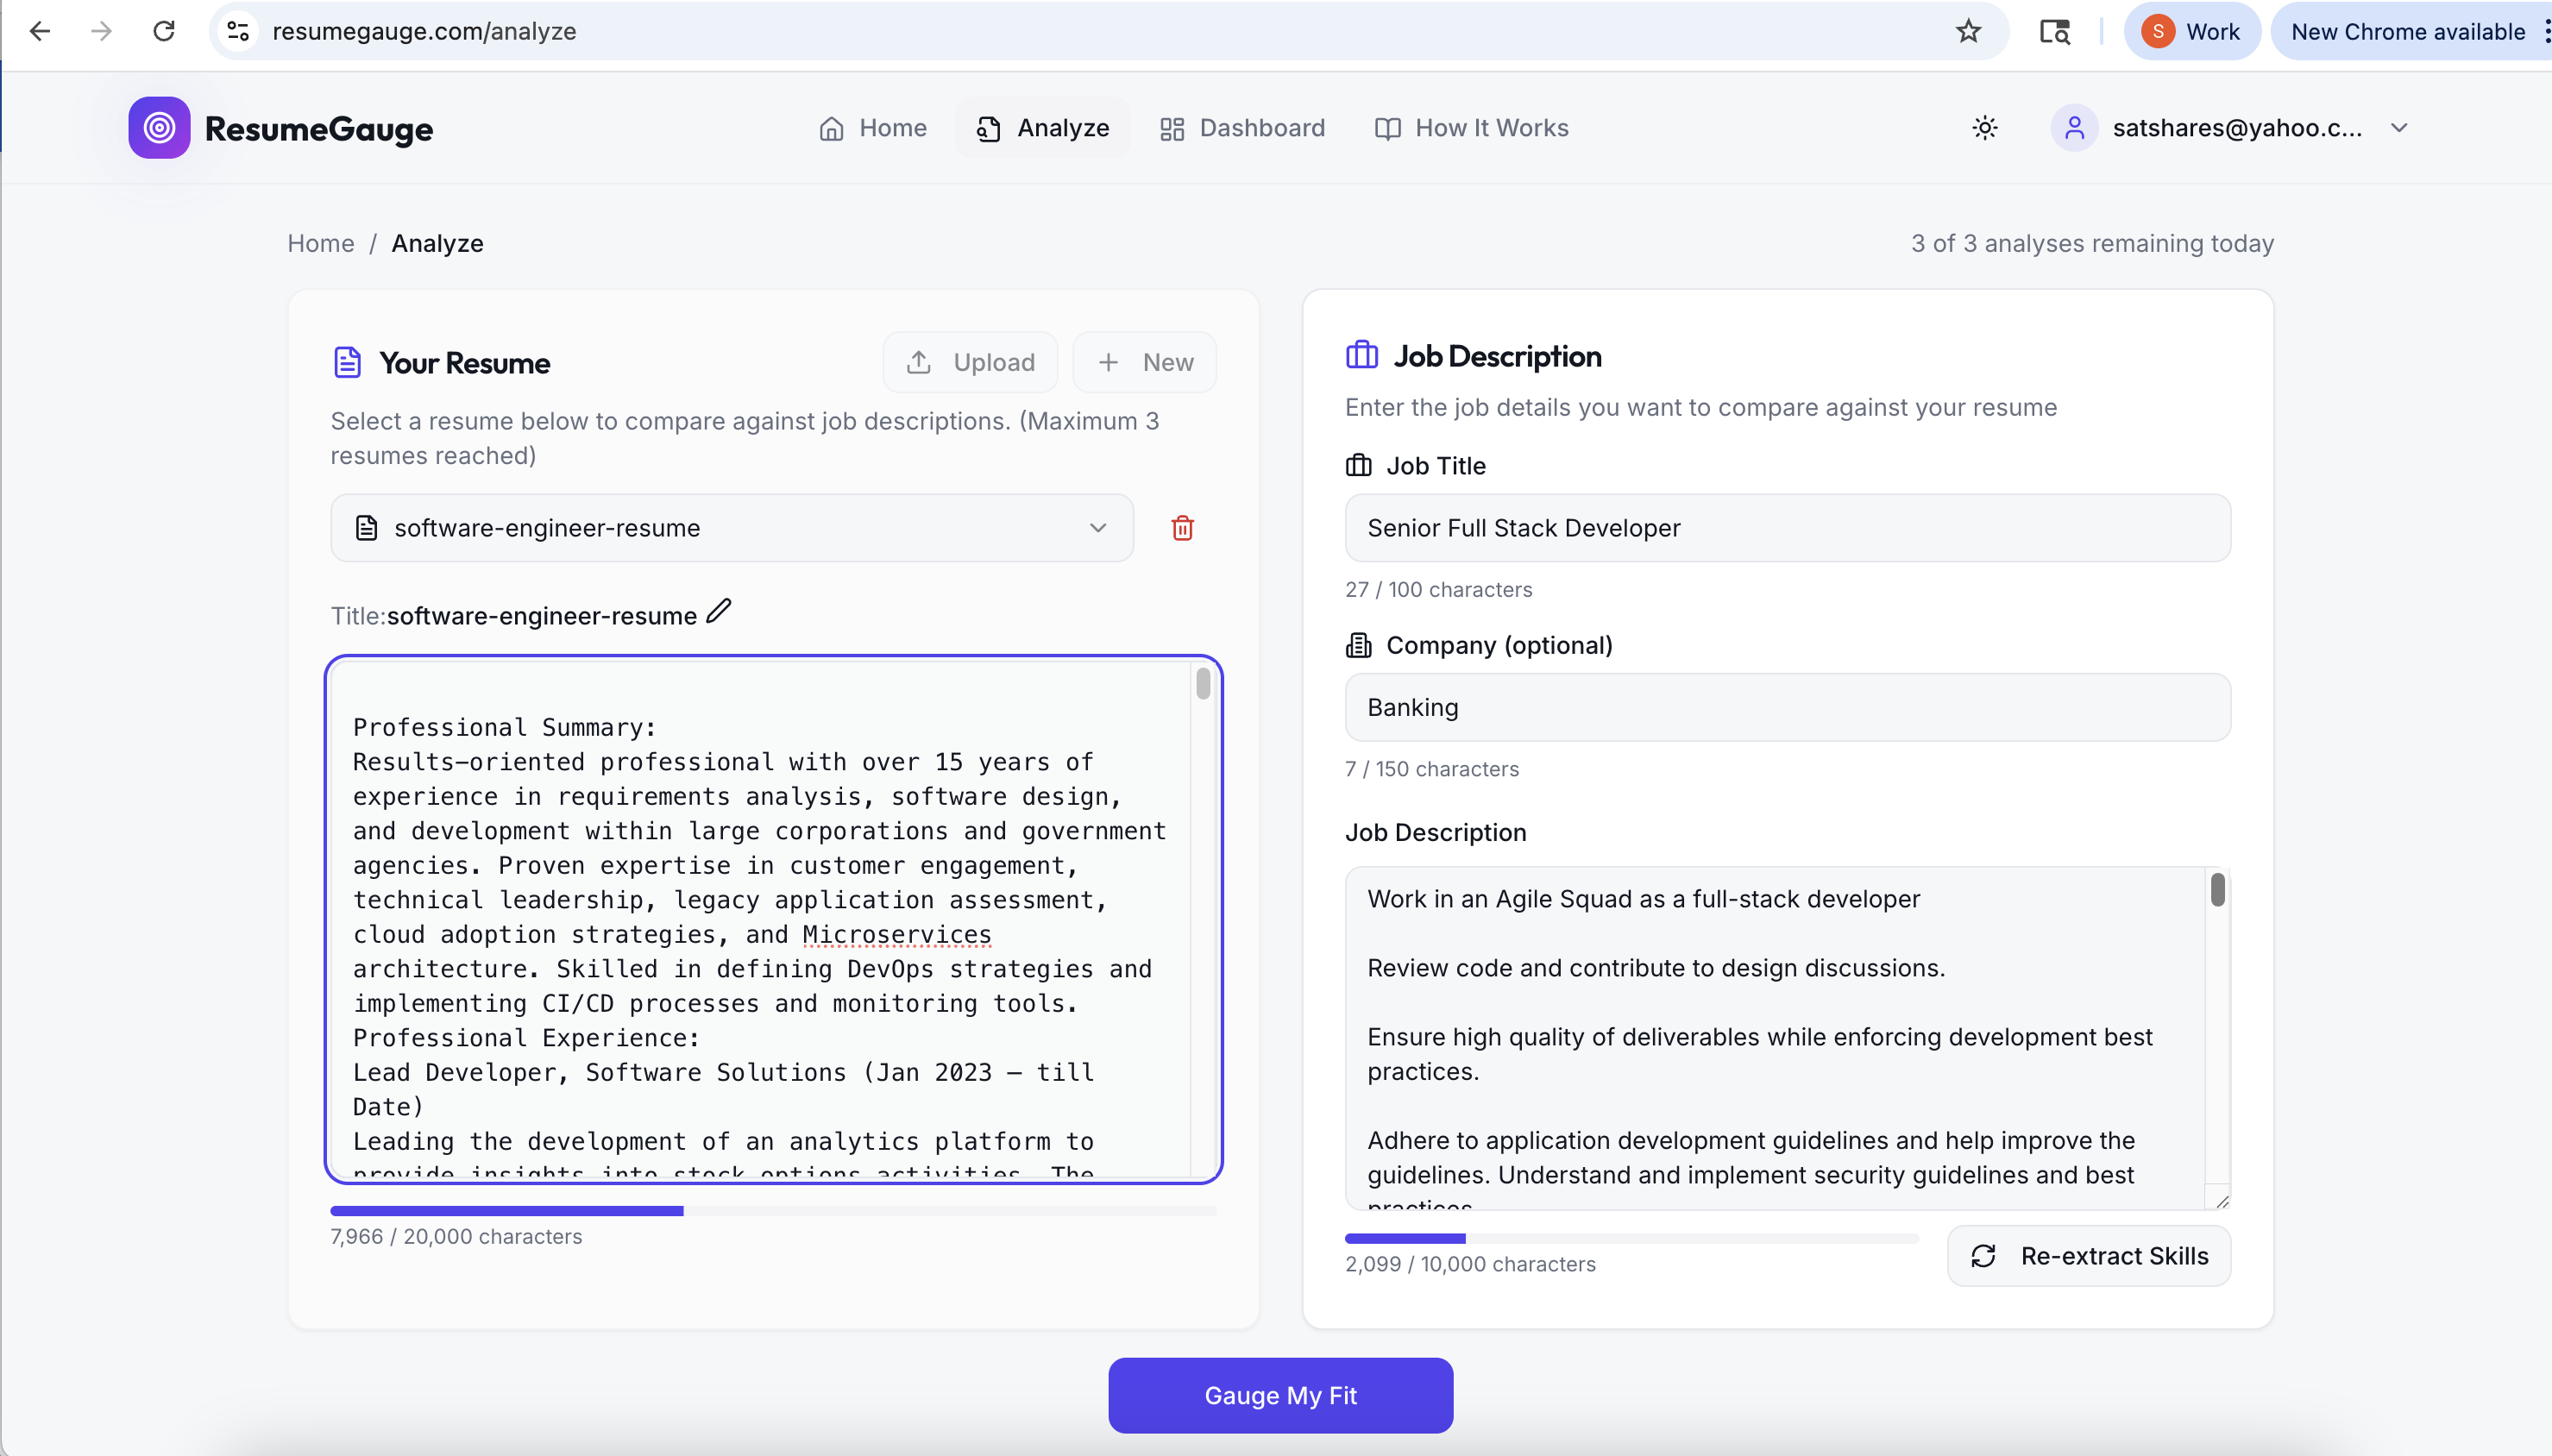Reload the page in browser
Screen dimensions: 2552x1456
click(164, 31)
